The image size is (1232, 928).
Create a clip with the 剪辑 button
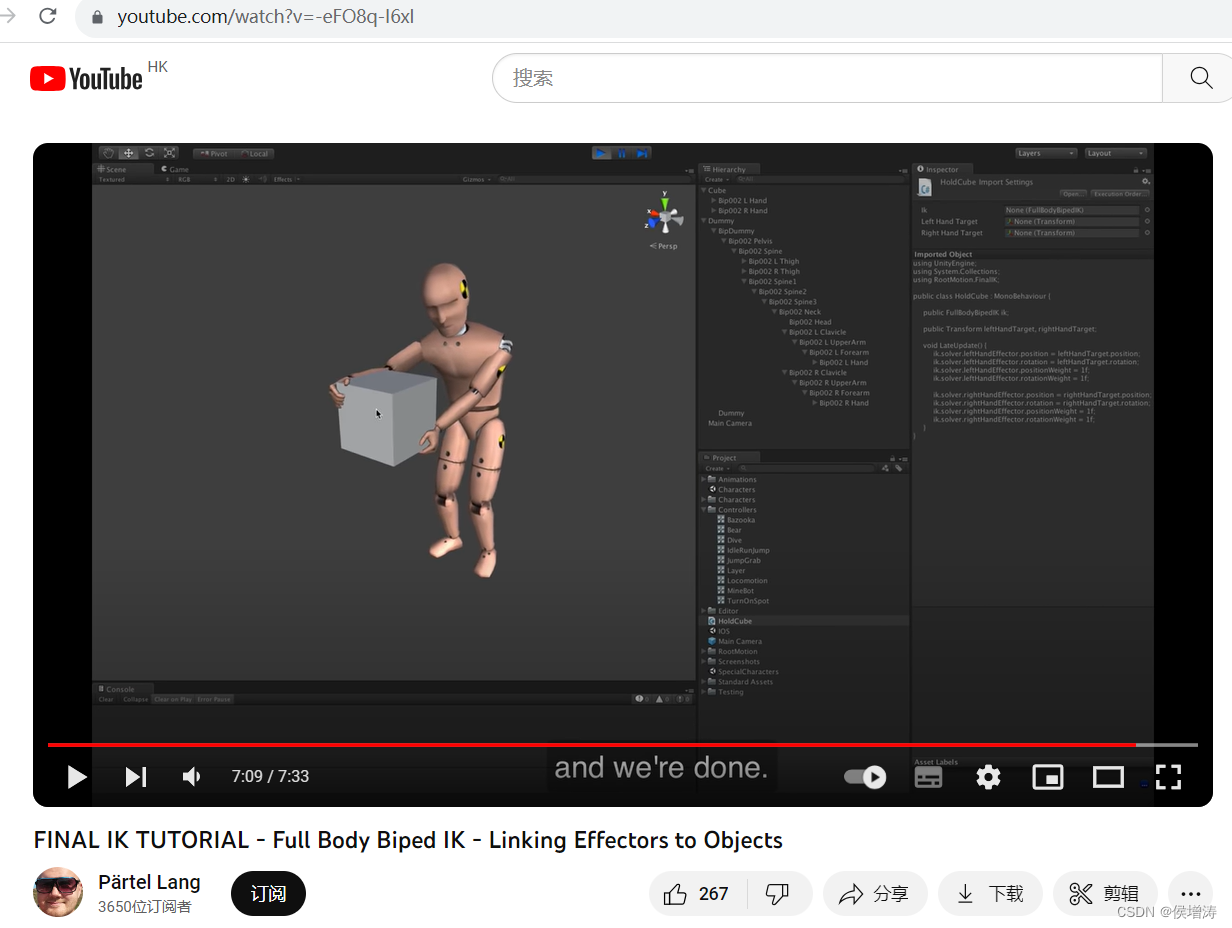pyautogui.click(x=1105, y=894)
